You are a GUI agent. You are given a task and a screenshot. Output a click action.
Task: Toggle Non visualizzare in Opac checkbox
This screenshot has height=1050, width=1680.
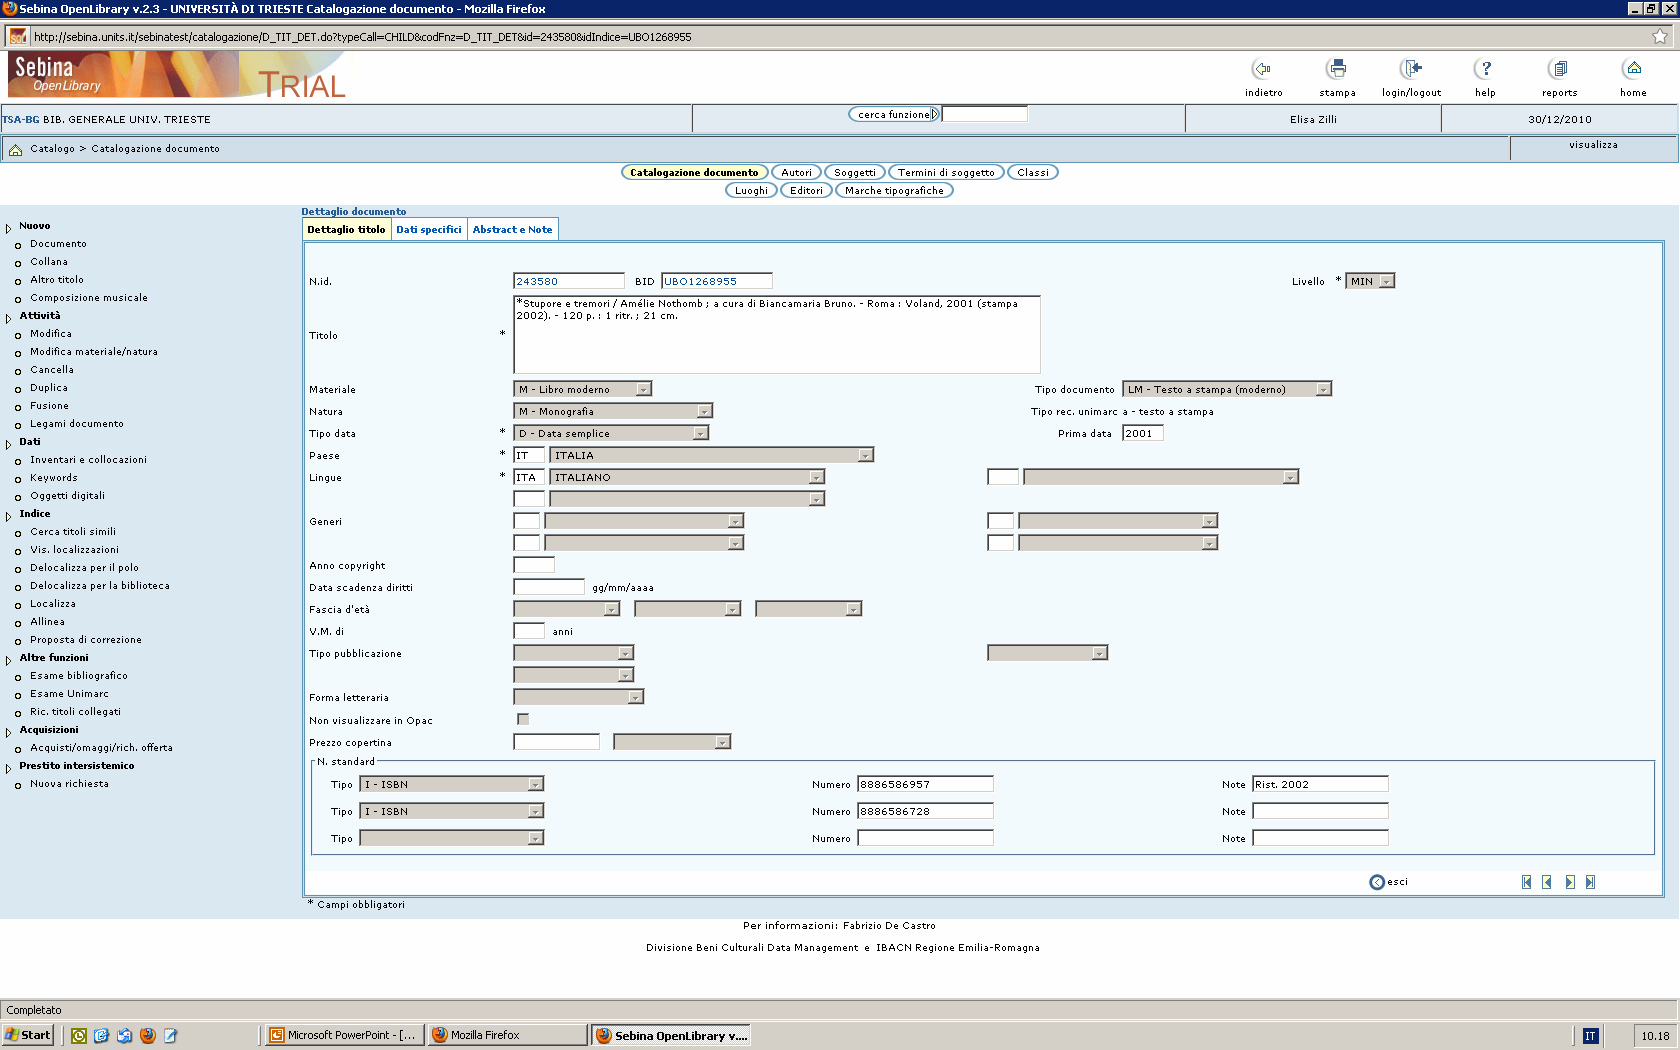pyautogui.click(x=523, y=719)
